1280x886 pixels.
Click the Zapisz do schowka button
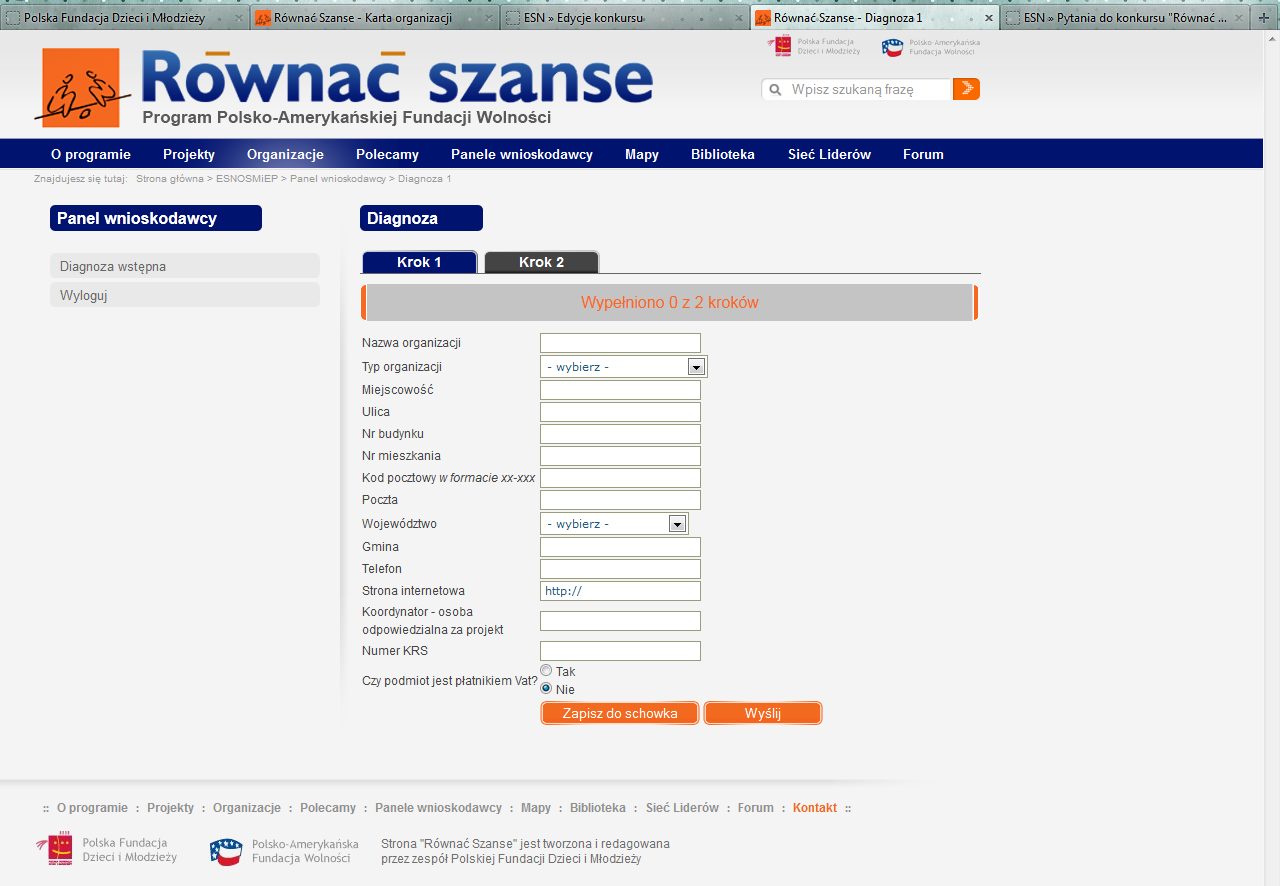[x=620, y=713]
